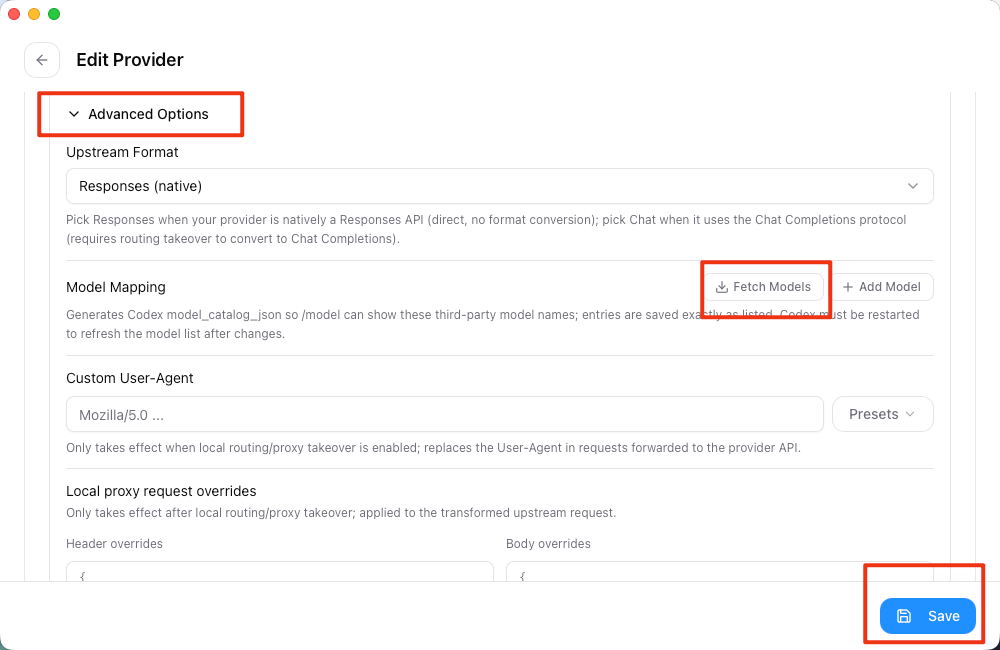The width and height of the screenshot is (1000, 650).
Task: Click the small chevron inside Presets
Action: click(910, 414)
